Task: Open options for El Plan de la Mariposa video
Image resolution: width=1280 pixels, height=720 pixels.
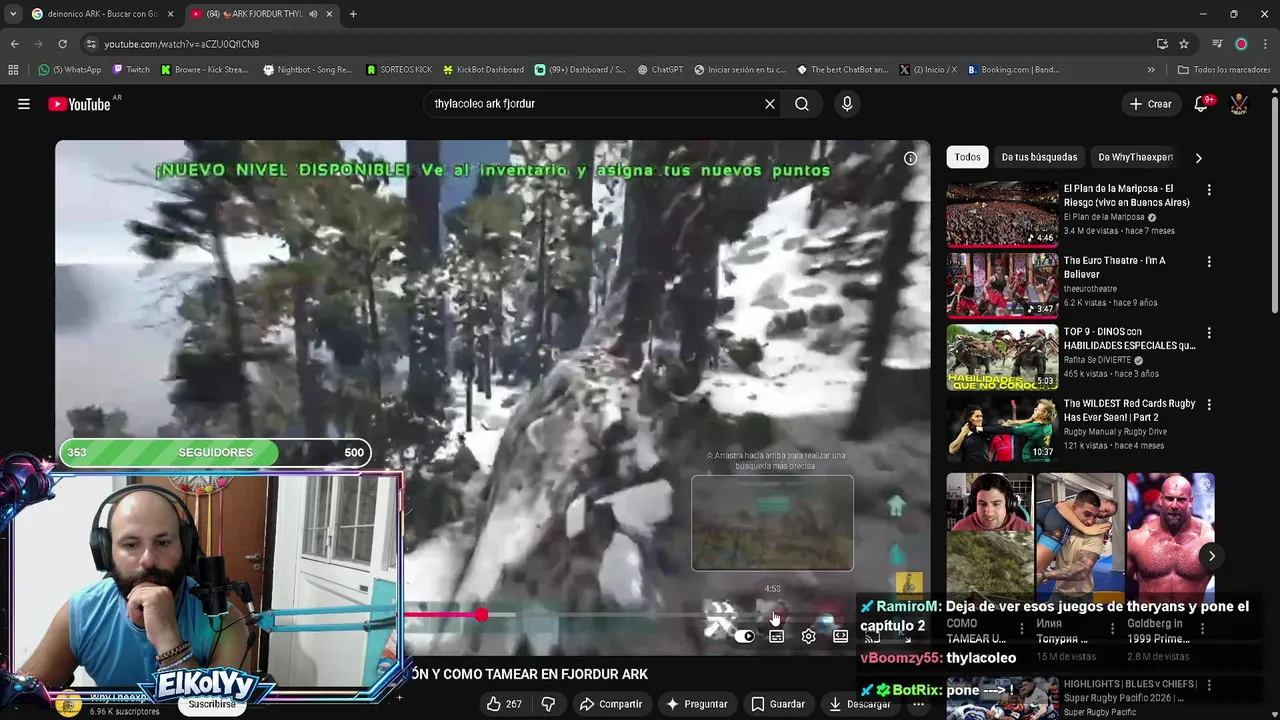Action: [x=1209, y=190]
